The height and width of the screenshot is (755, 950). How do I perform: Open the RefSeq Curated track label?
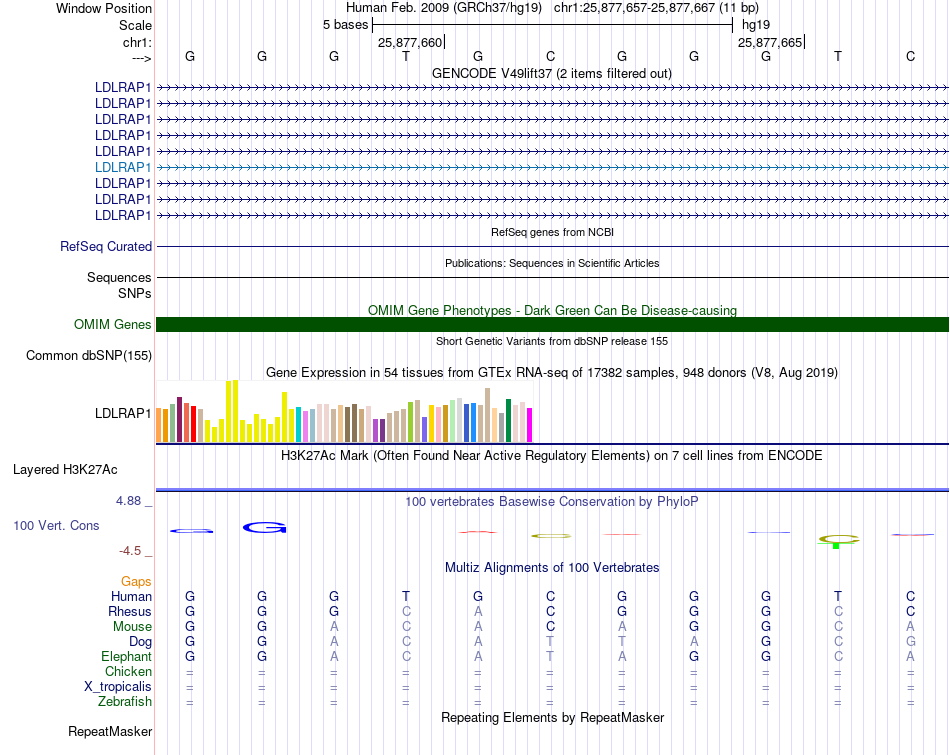click(x=106, y=247)
